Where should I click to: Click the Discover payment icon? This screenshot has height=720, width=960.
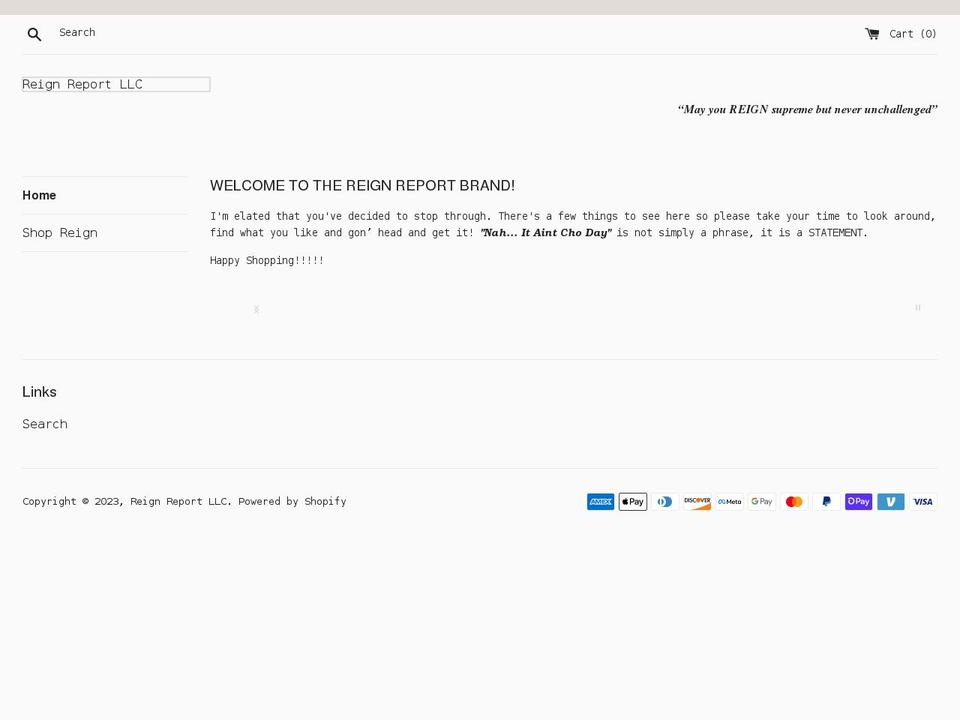697,501
